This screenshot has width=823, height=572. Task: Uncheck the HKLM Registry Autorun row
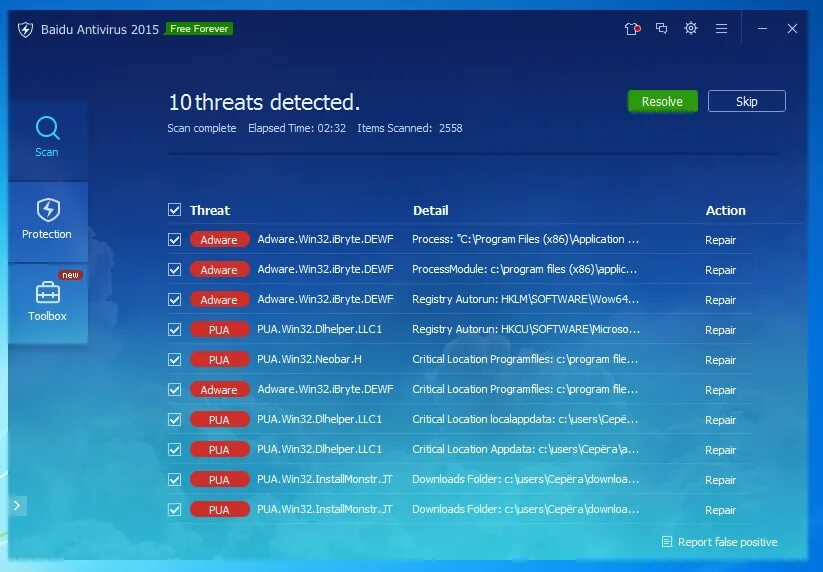click(x=174, y=300)
